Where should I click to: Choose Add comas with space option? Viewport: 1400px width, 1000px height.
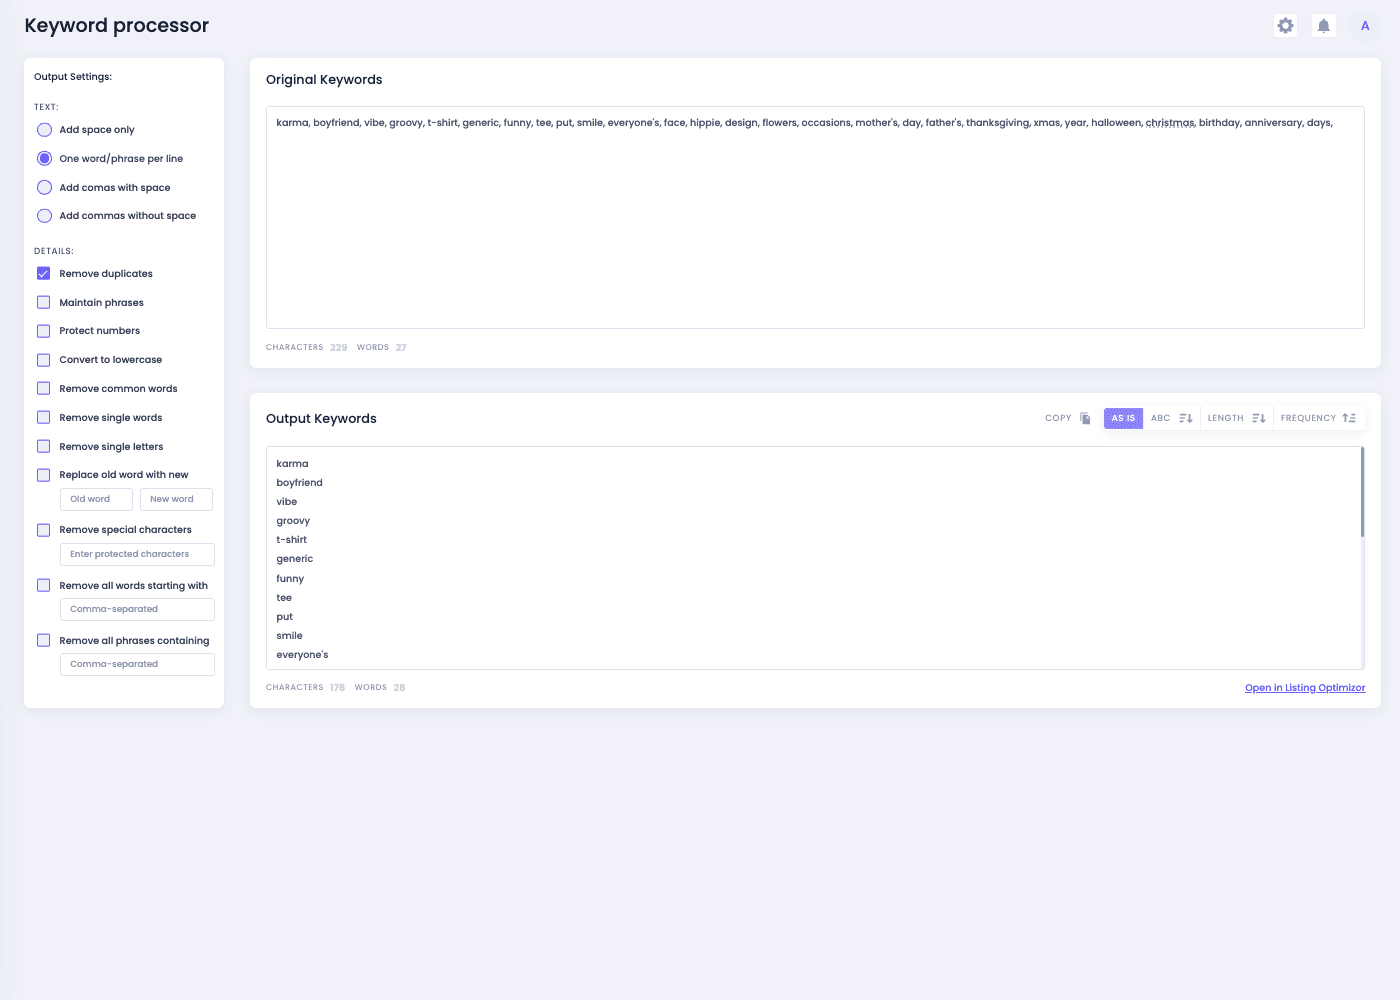point(44,187)
